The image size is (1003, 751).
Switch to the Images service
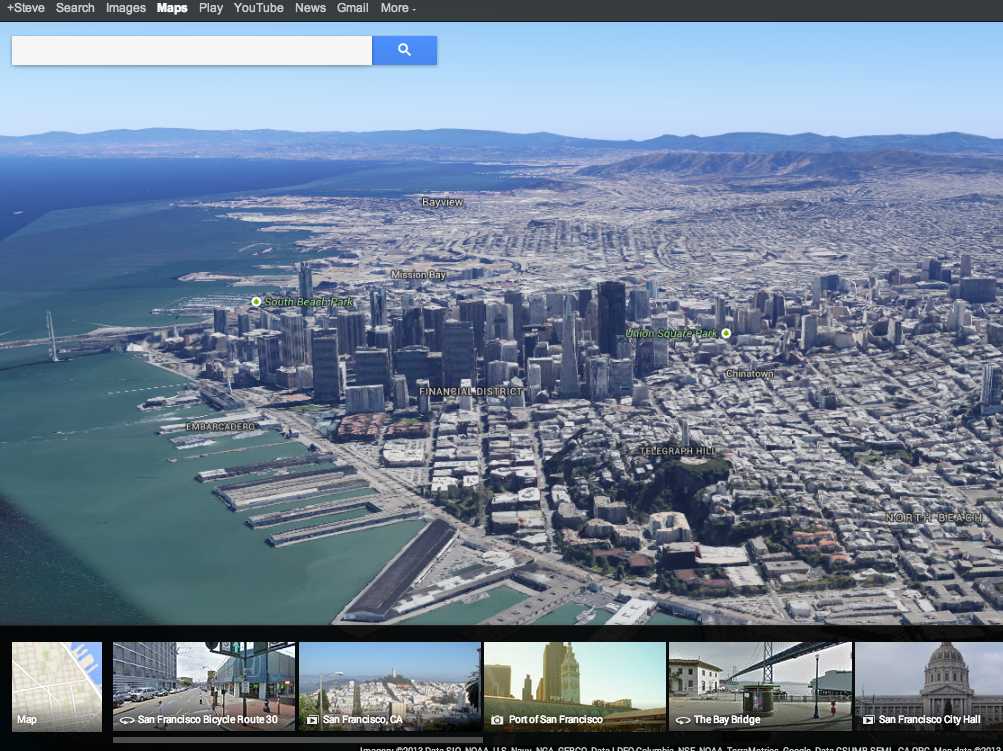(x=125, y=8)
